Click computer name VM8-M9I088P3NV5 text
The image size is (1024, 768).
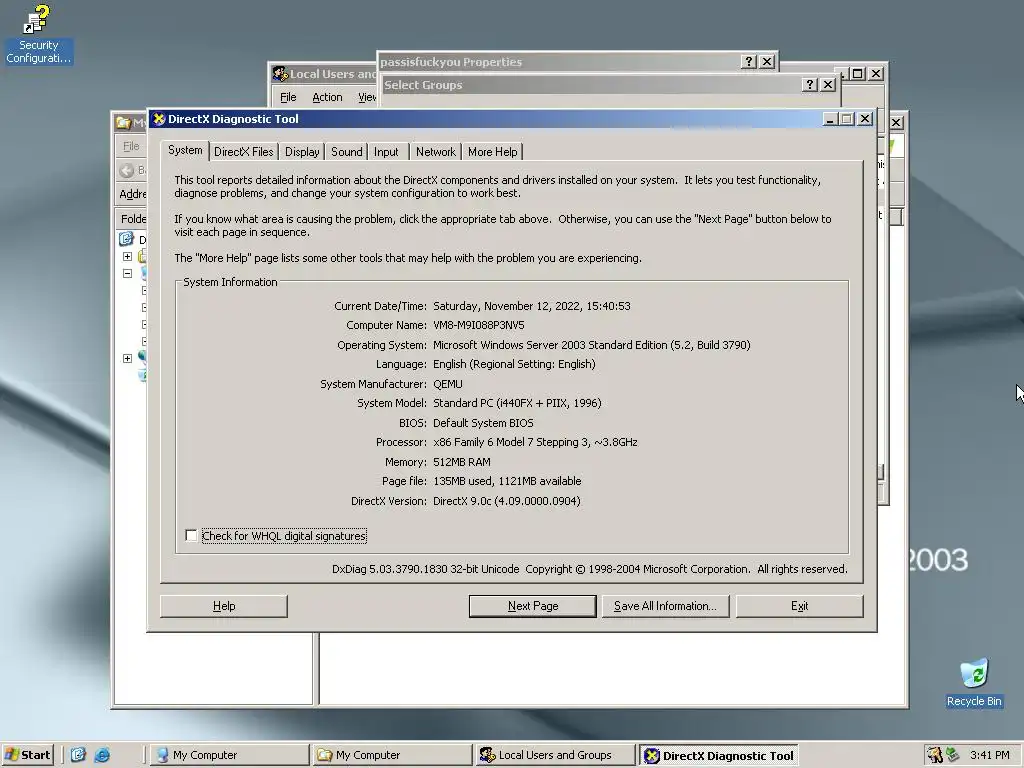[x=479, y=325]
